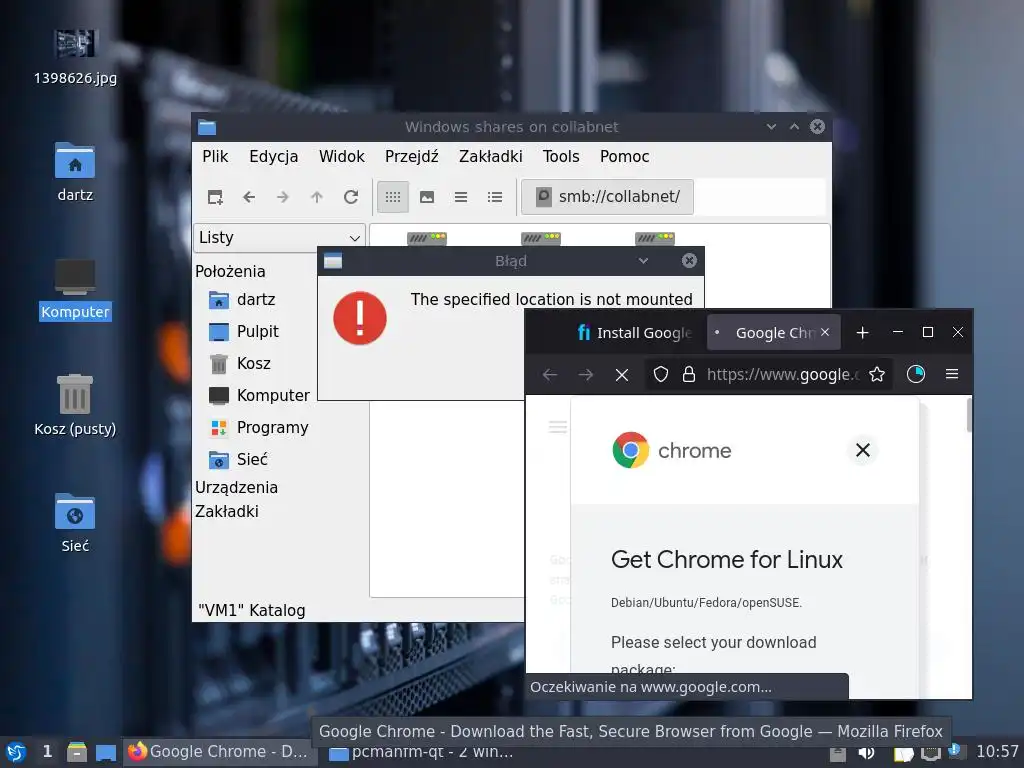The width and height of the screenshot is (1024, 768).
Task: Open a new Firefox tab
Action: tap(862, 333)
